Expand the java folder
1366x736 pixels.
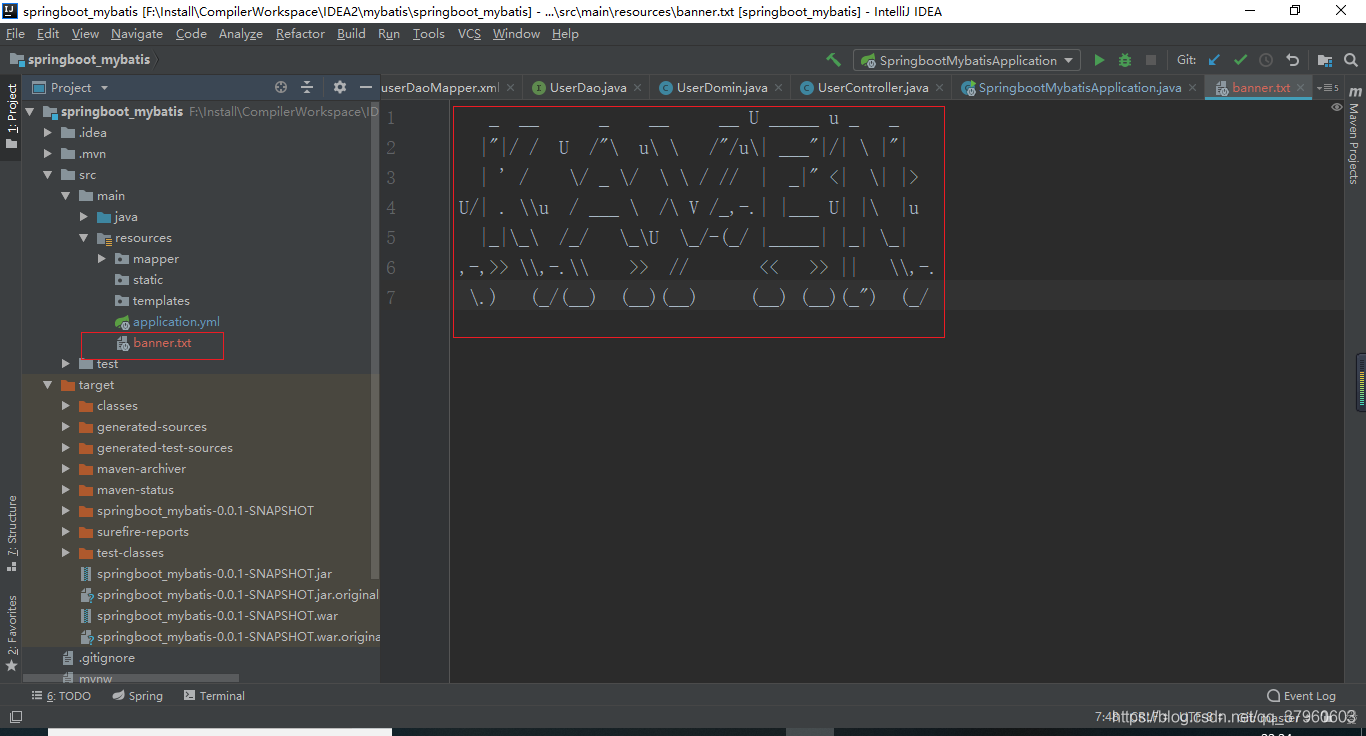[84, 217]
